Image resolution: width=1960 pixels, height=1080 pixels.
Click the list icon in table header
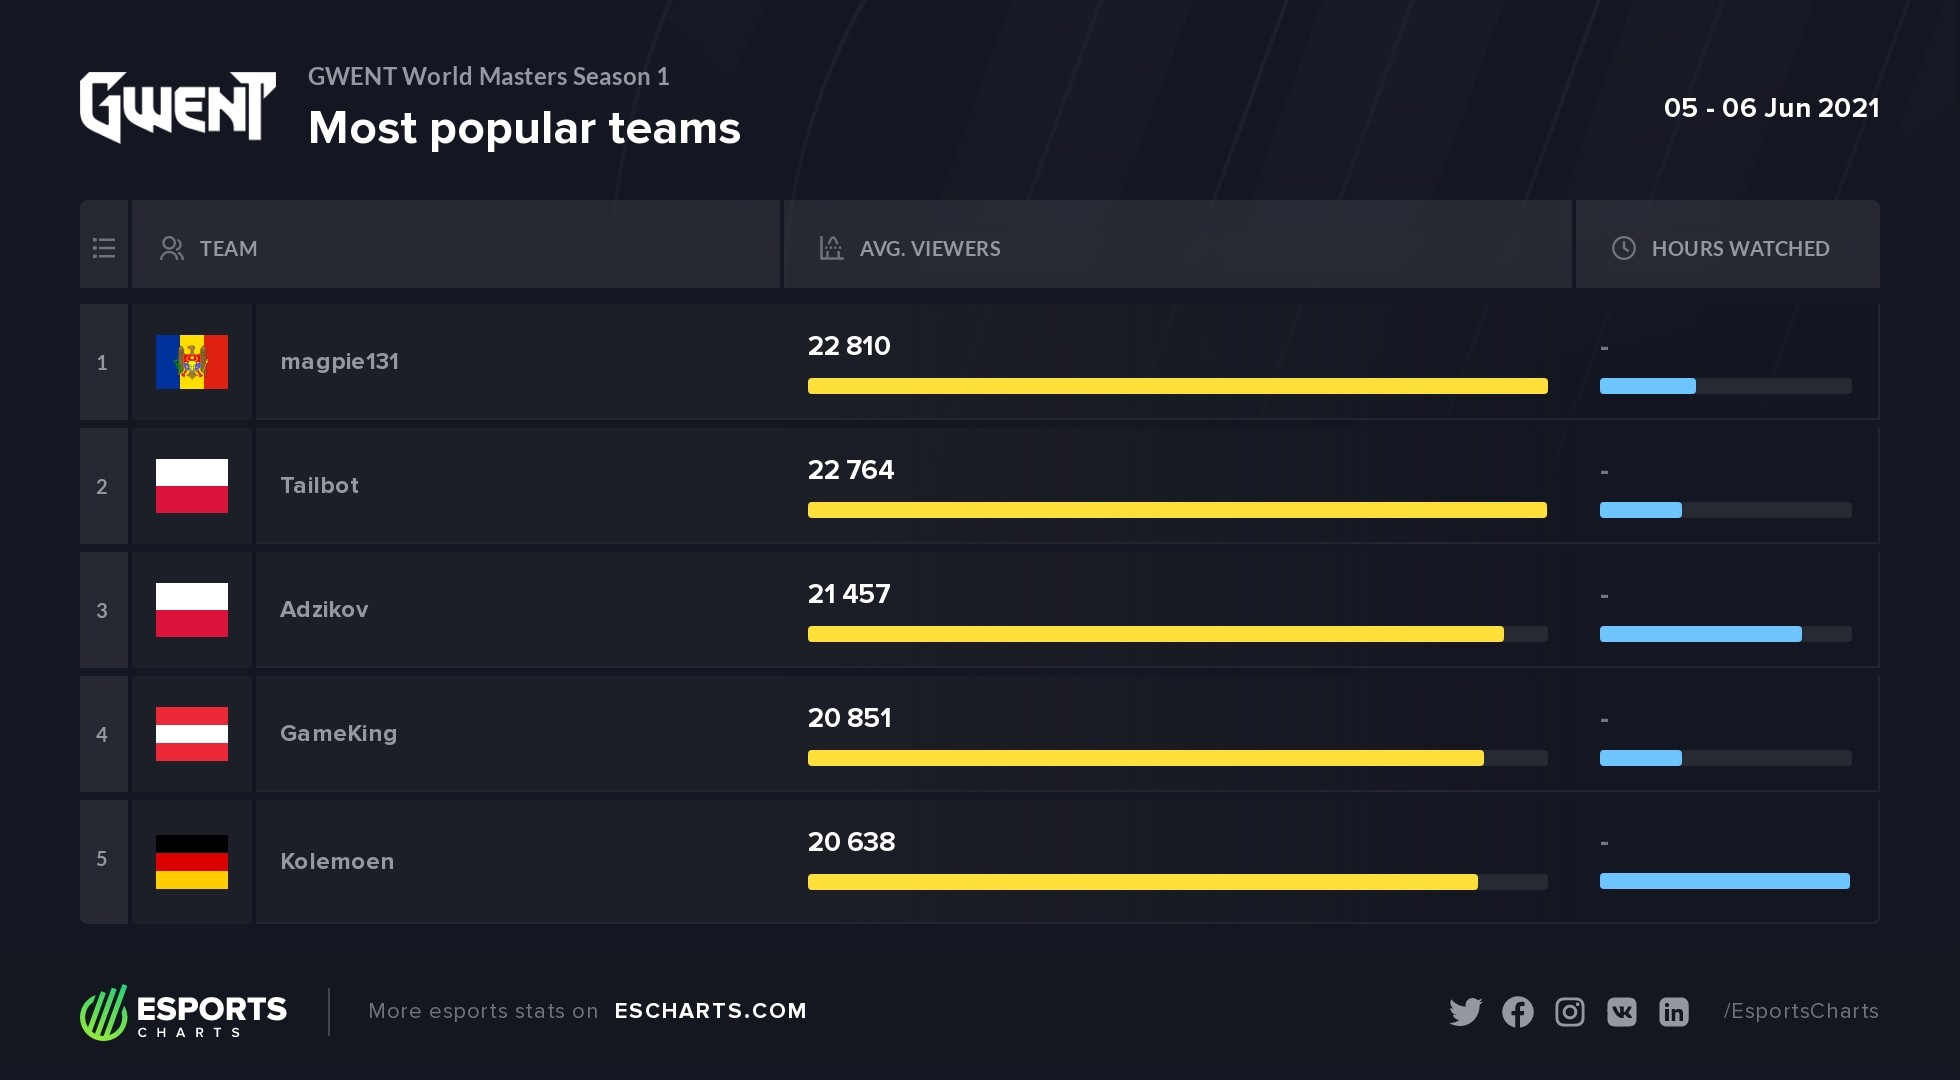(104, 248)
